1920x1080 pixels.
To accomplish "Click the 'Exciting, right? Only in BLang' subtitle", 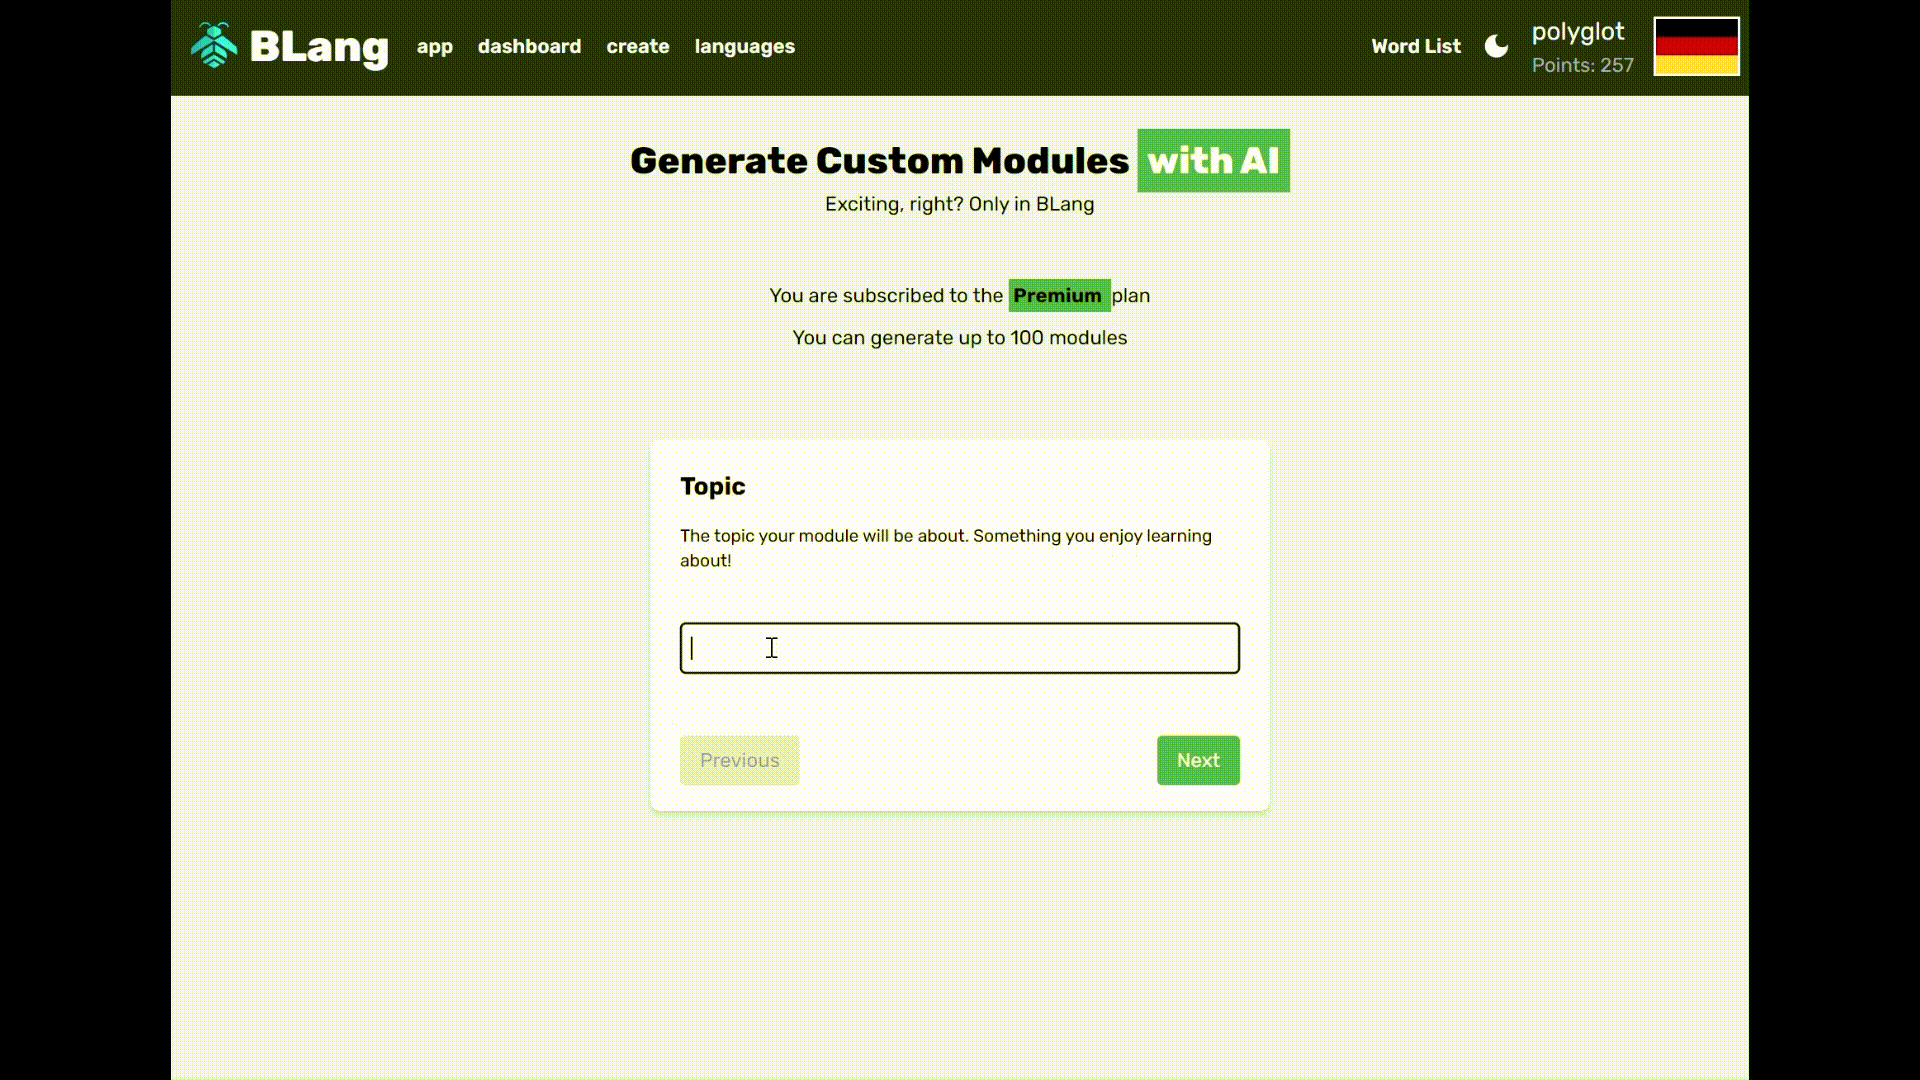I will (x=959, y=204).
